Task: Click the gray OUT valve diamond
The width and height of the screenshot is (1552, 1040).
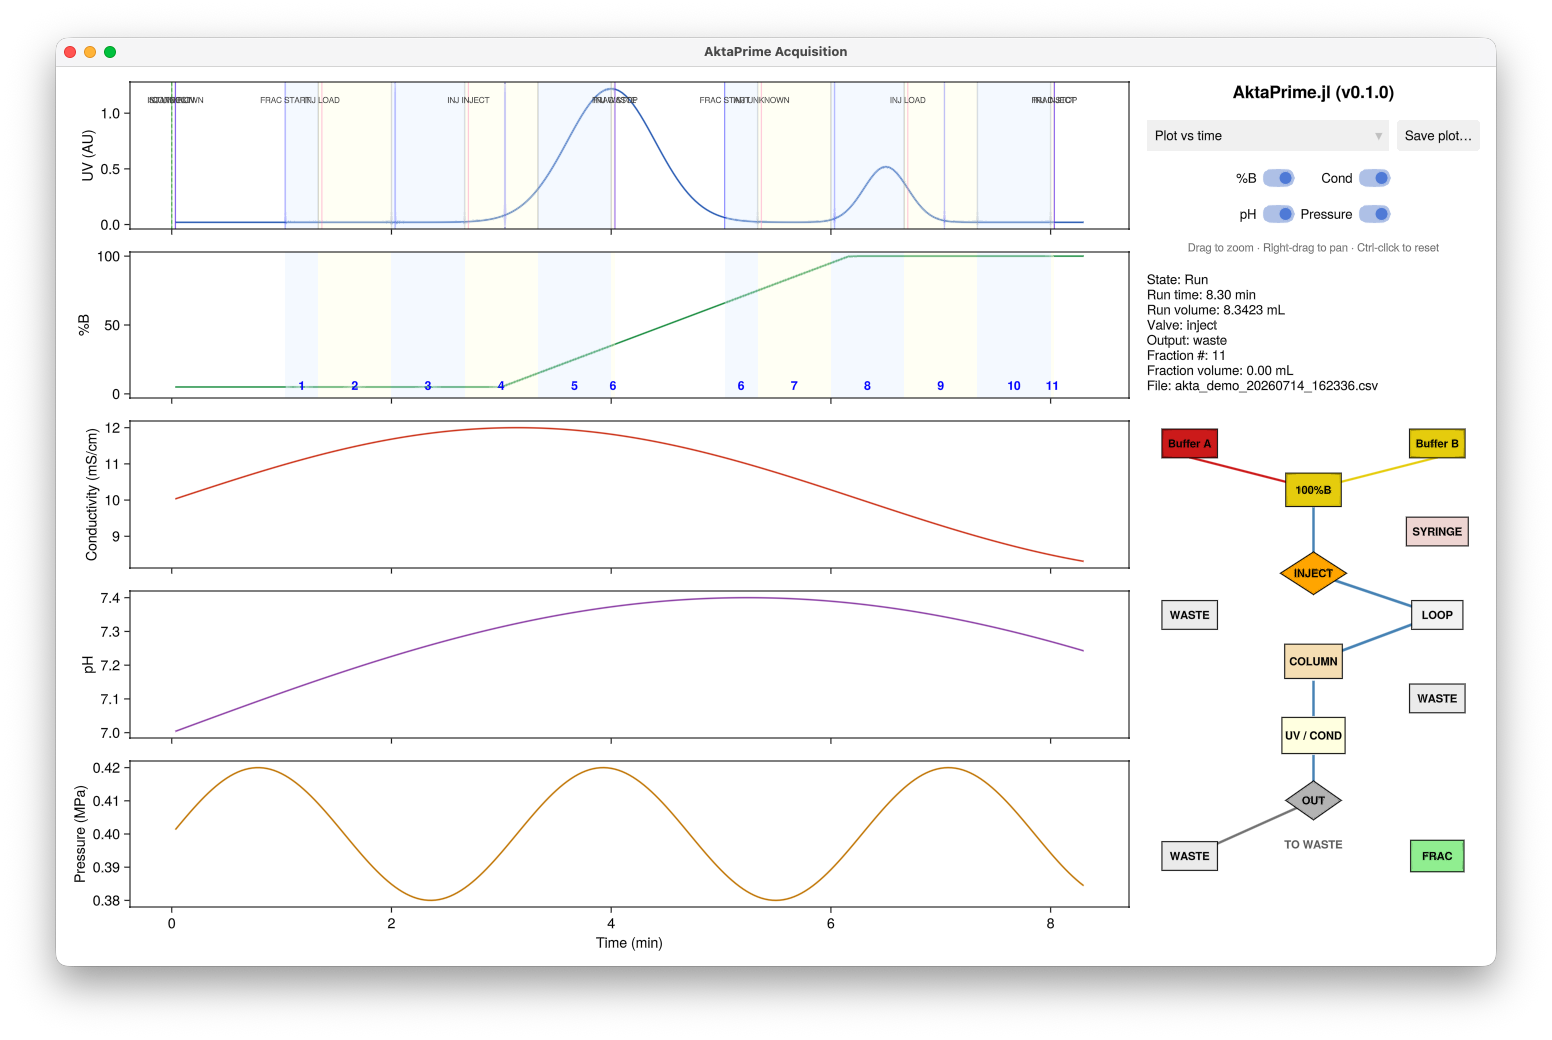Action: click(x=1313, y=800)
